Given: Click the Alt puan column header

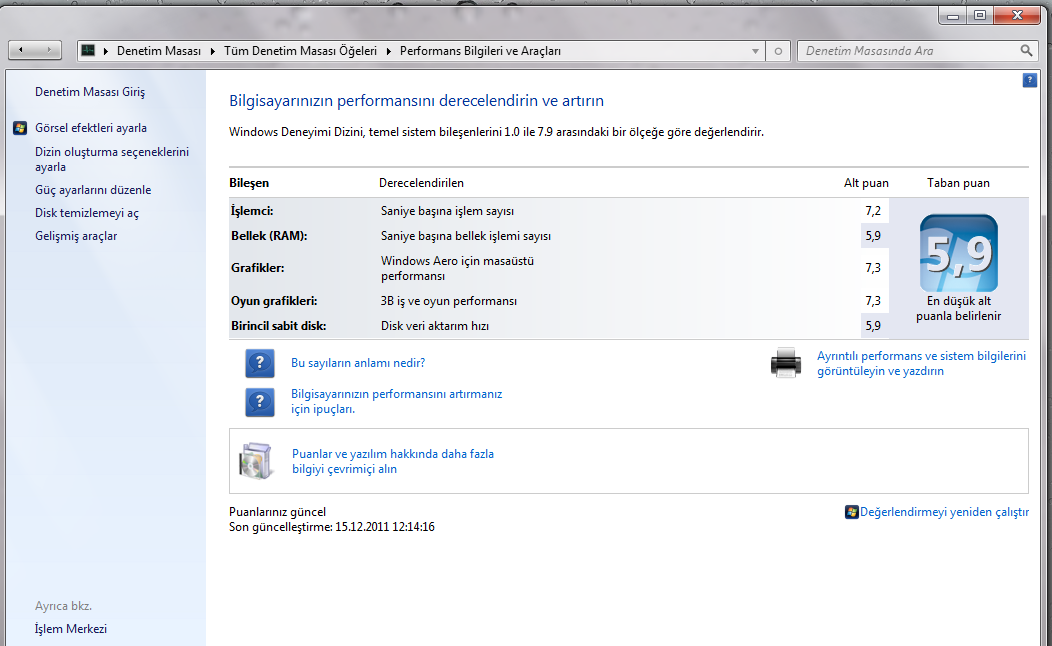Looking at the screenshot, I should tap(866, 183).
